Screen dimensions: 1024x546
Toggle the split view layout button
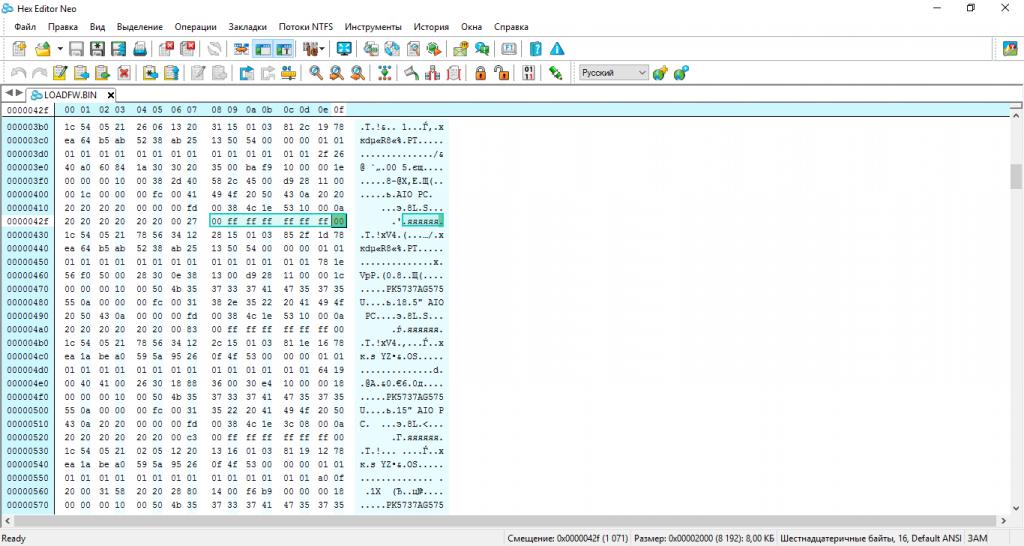(x=284, y=49)
